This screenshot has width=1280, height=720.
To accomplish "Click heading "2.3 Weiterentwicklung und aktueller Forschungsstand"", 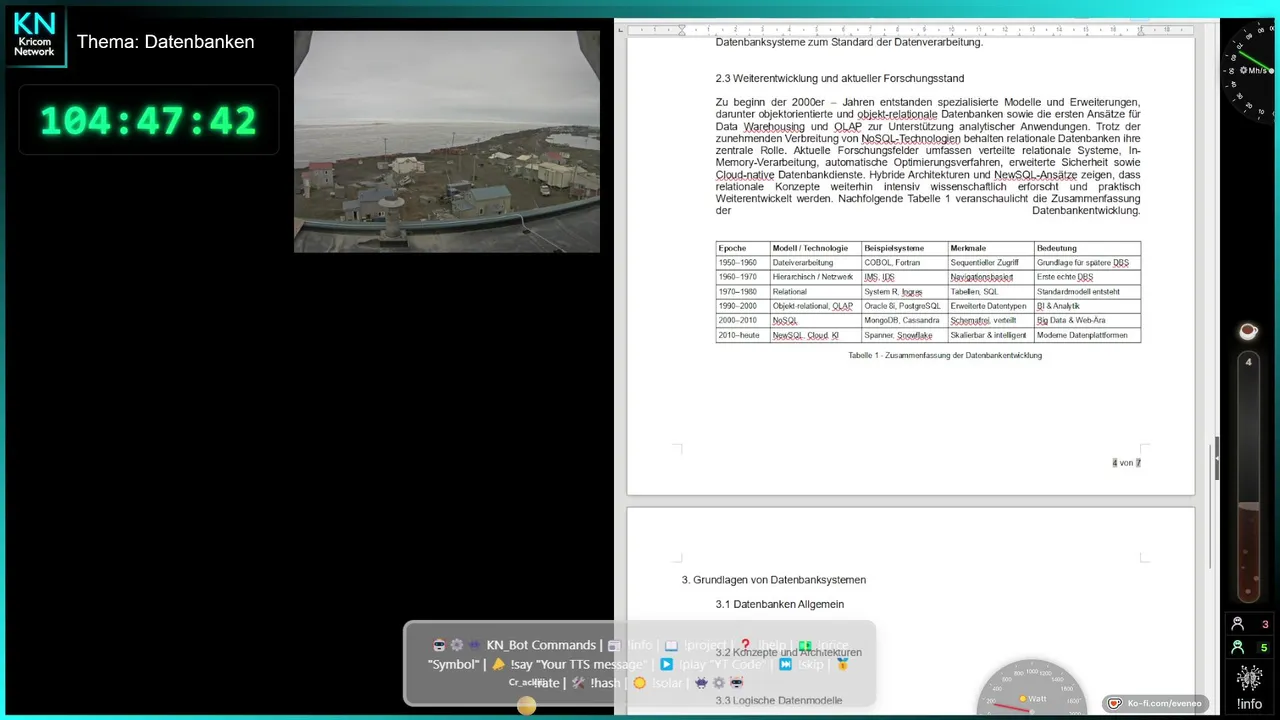I will click(x=840, y=78).
